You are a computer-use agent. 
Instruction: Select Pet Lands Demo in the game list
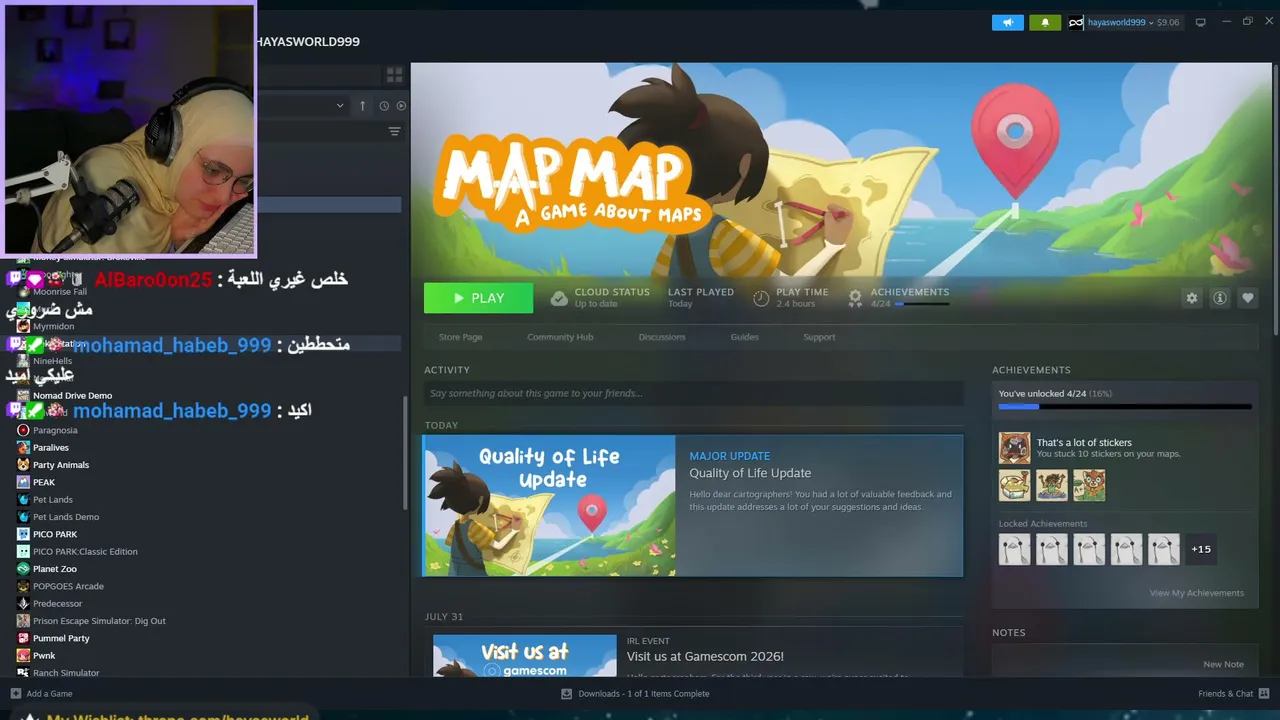66,517
